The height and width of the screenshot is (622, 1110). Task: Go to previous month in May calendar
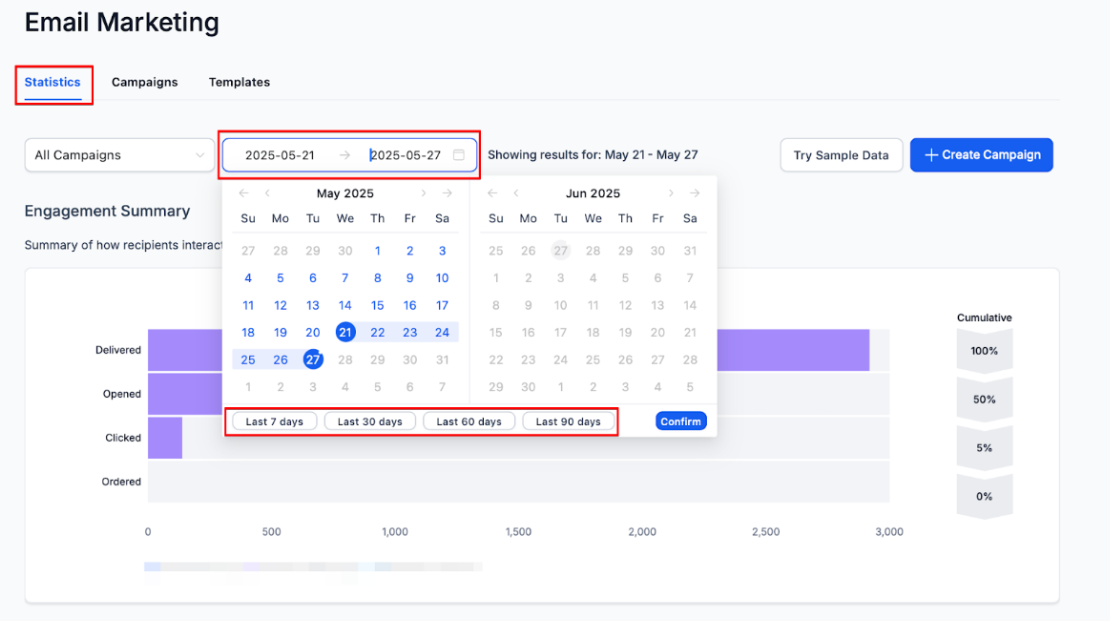tap(268, 194)
